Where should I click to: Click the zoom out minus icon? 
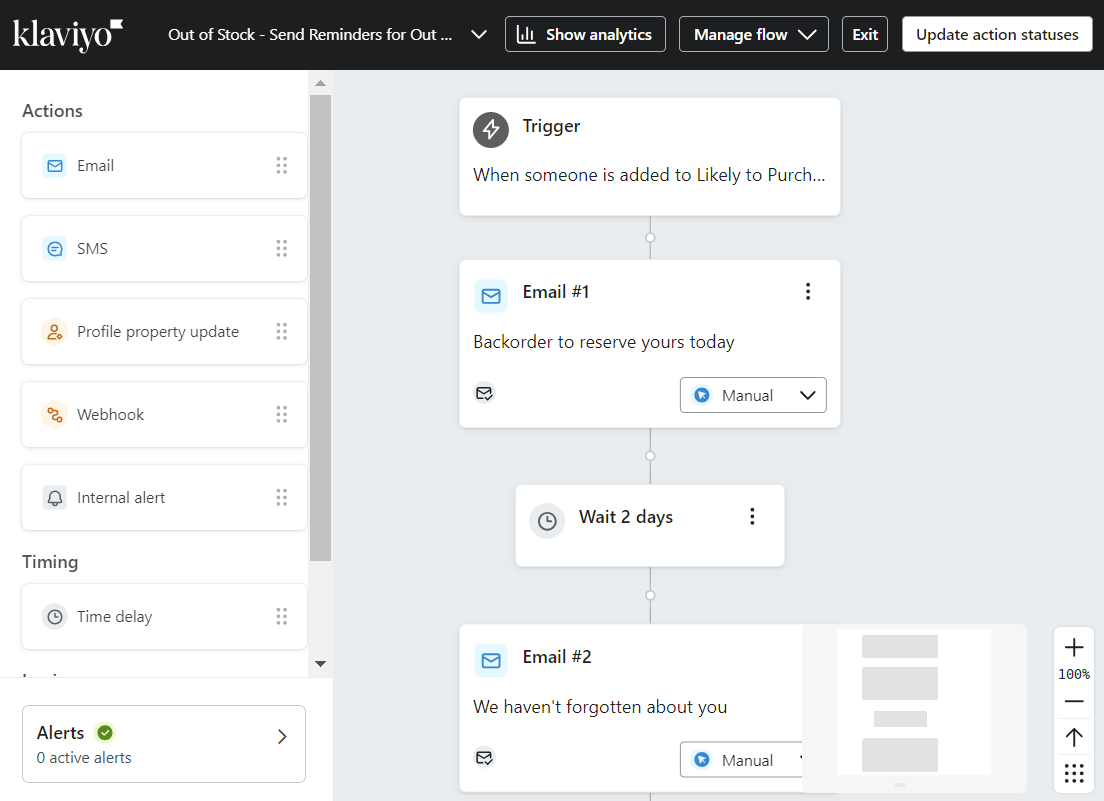point(1074,701)
